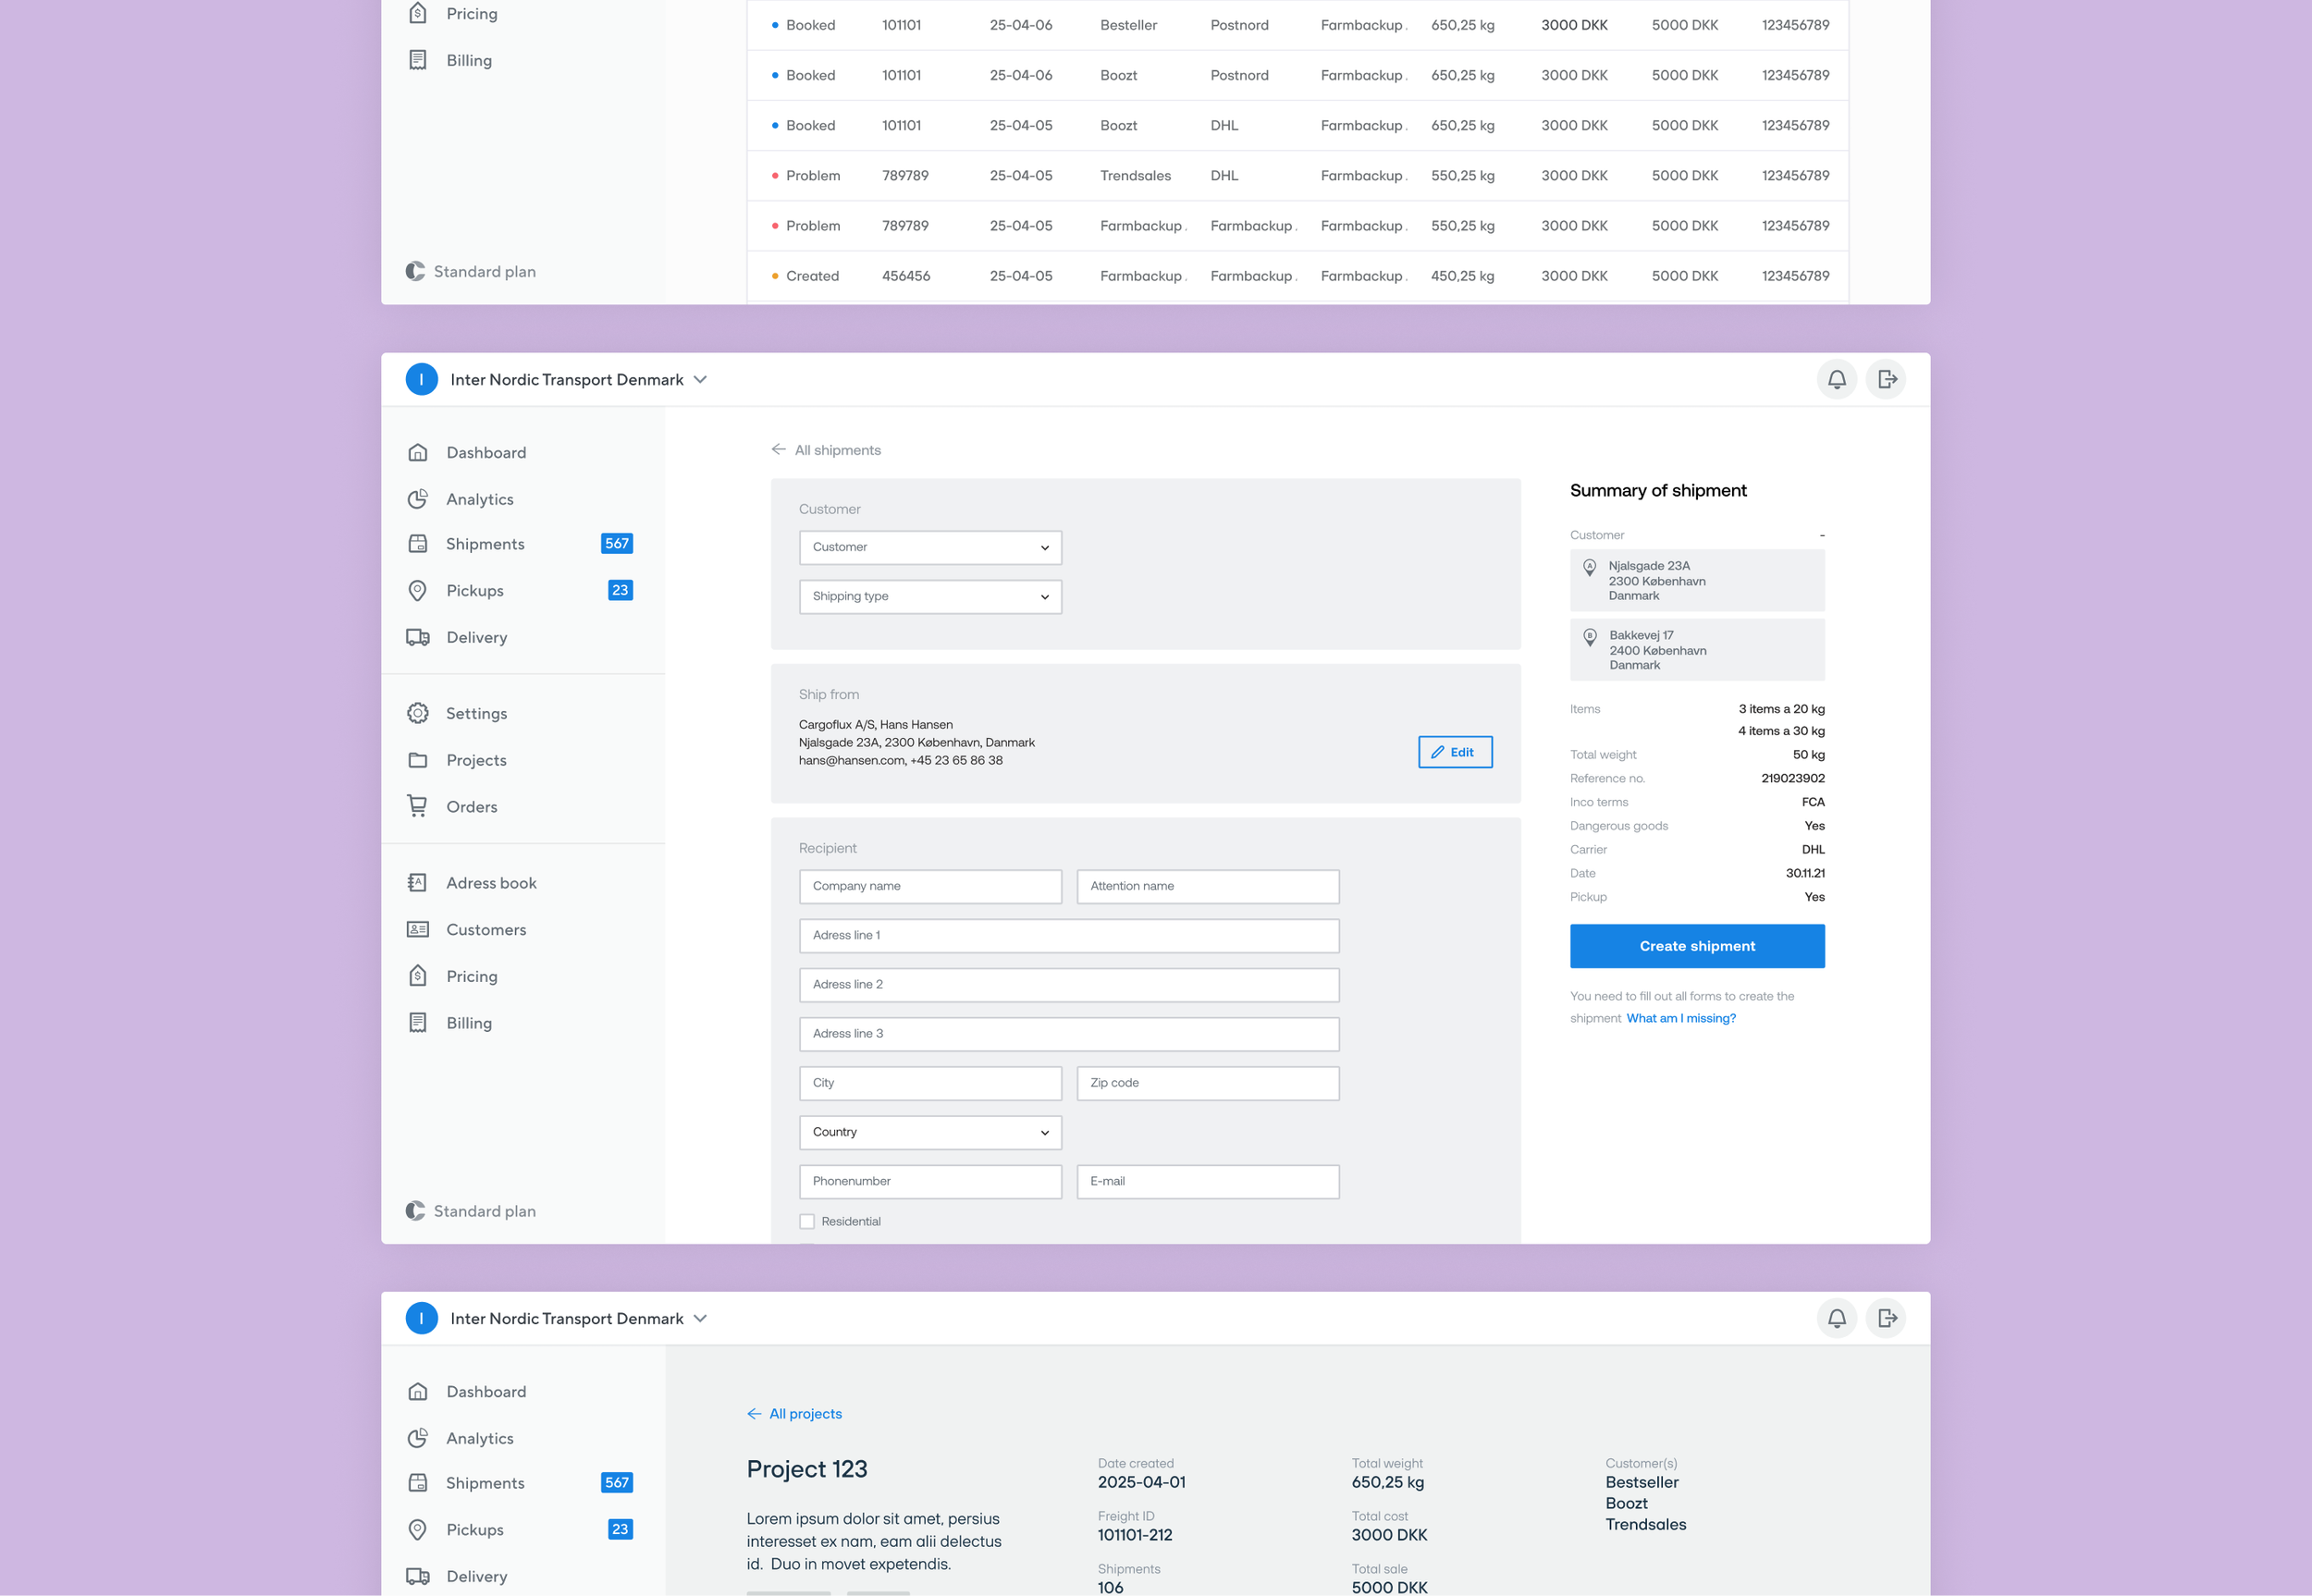Click the Edit button for Ship from
This screenshot has width=2312, height=1596.
[1454, 752]
